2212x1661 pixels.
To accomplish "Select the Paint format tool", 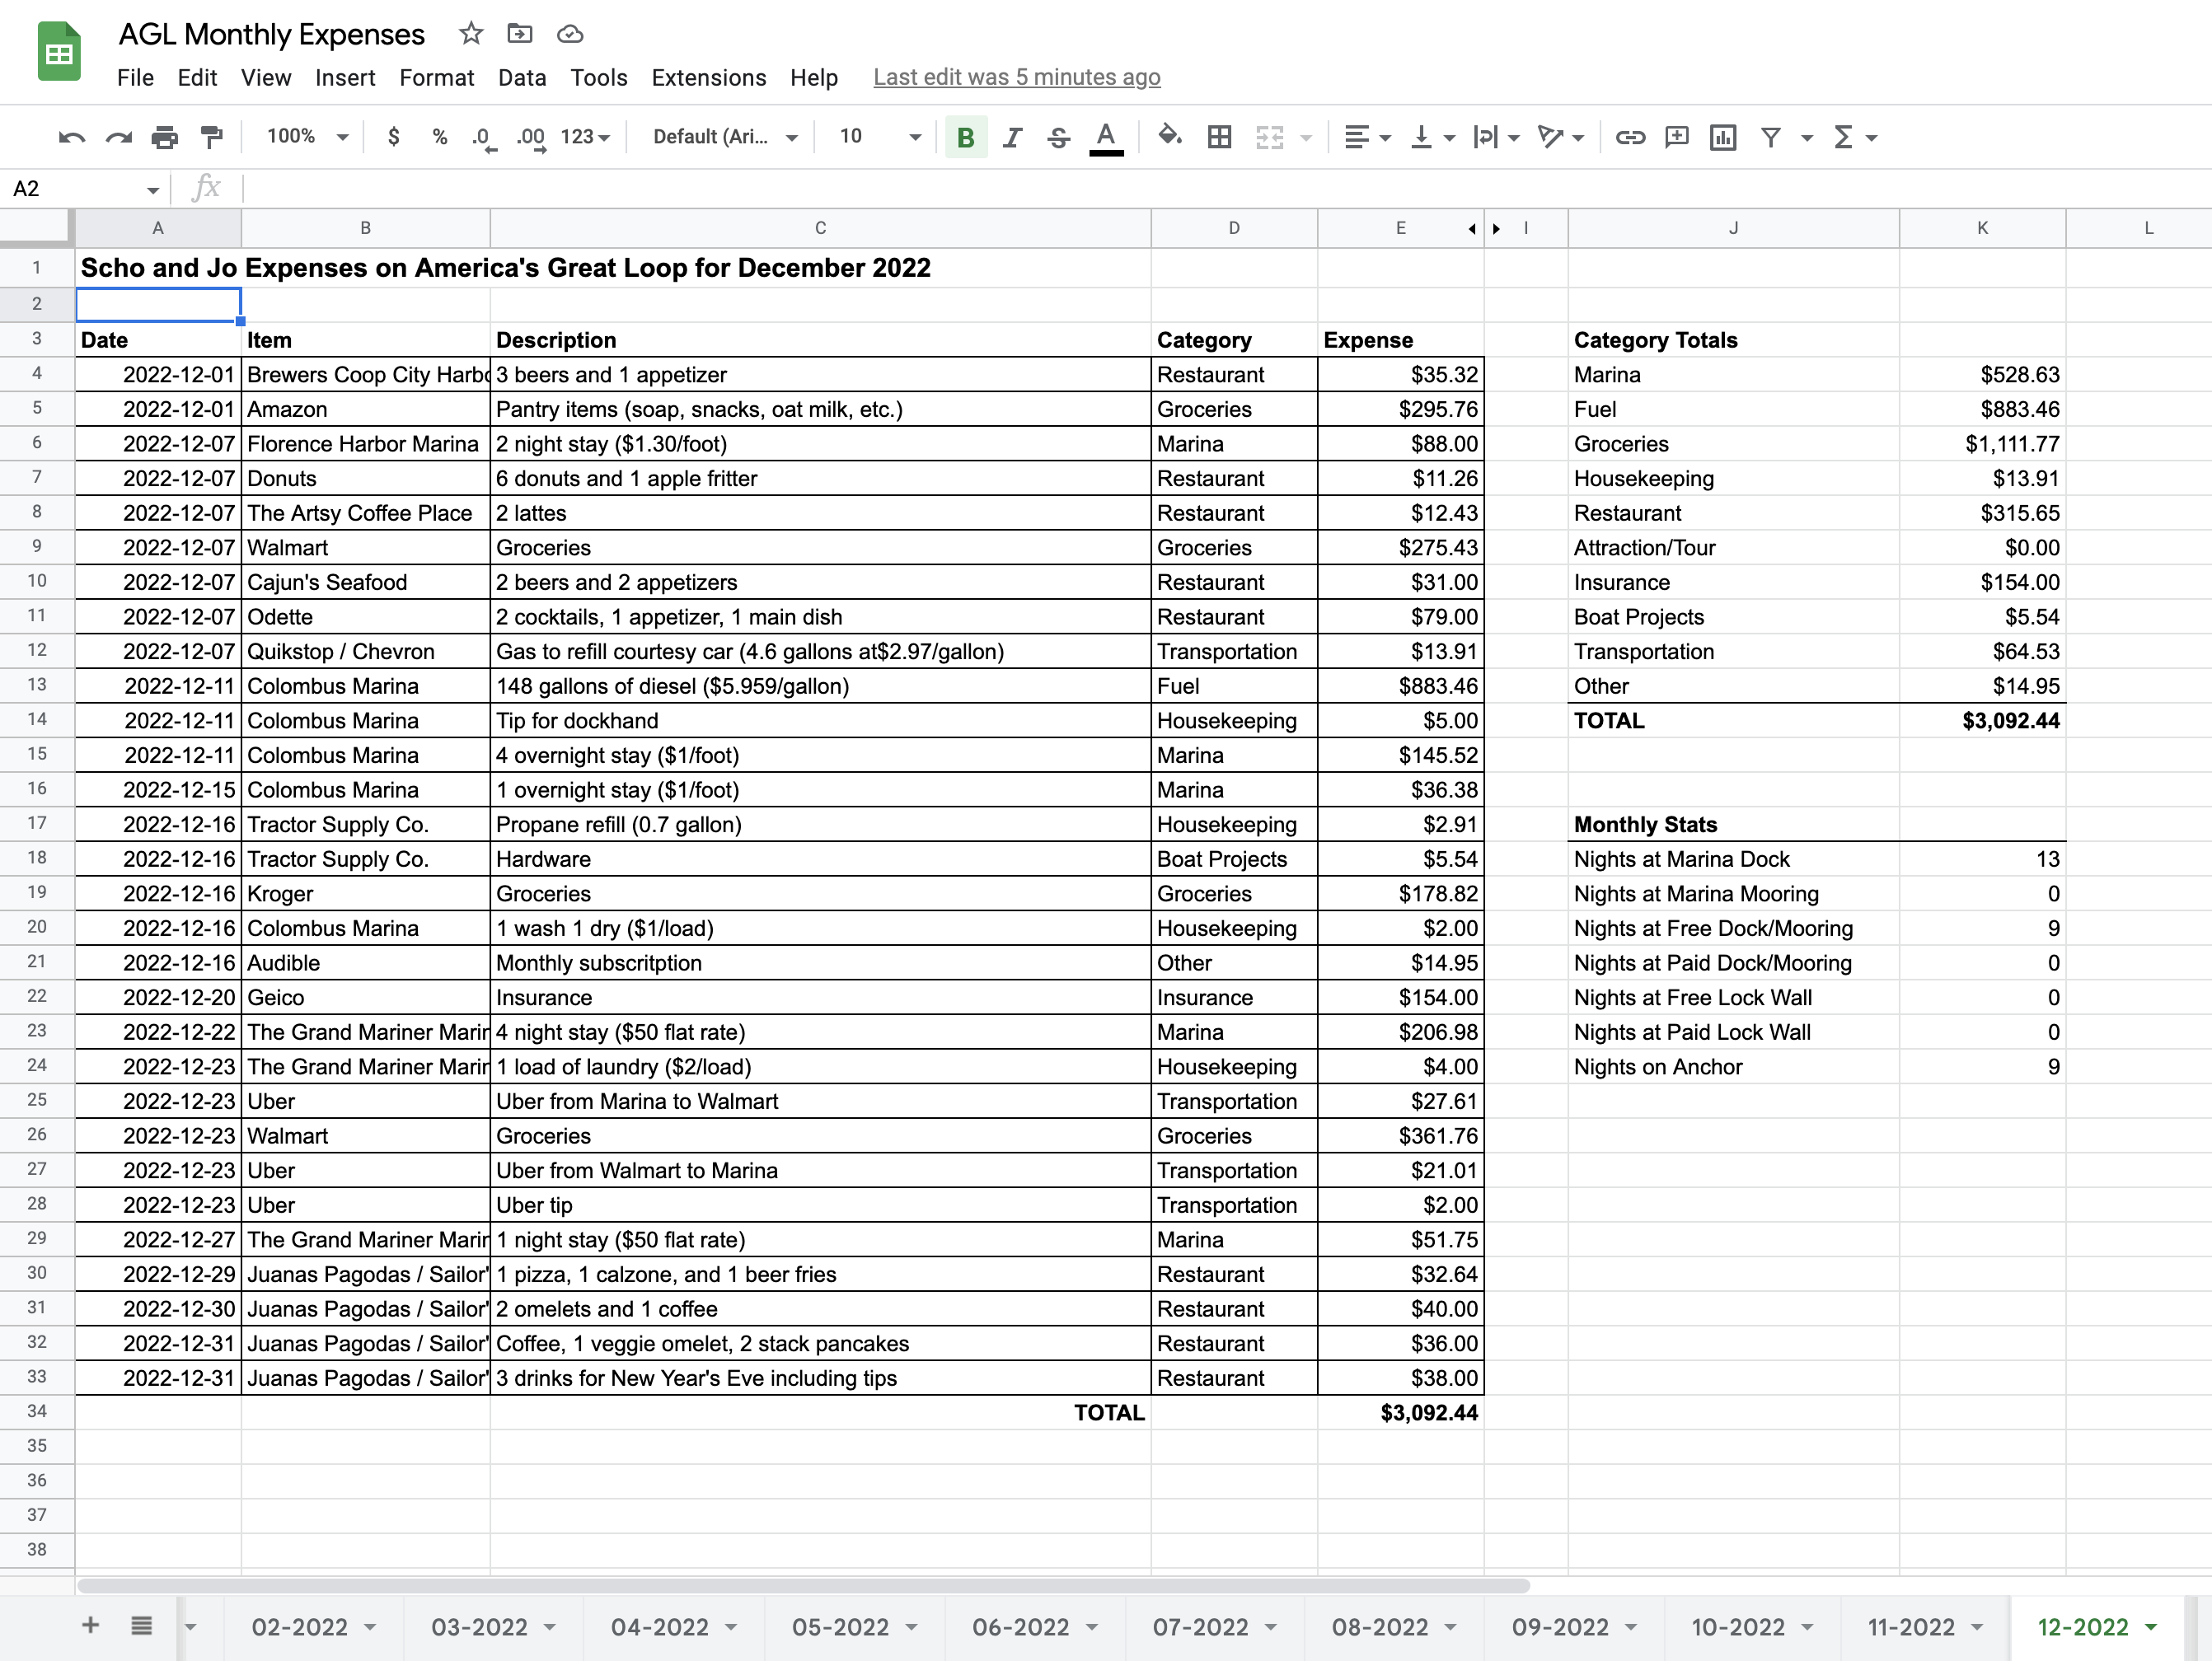I will pyautogui.click(x=211, y=137).
